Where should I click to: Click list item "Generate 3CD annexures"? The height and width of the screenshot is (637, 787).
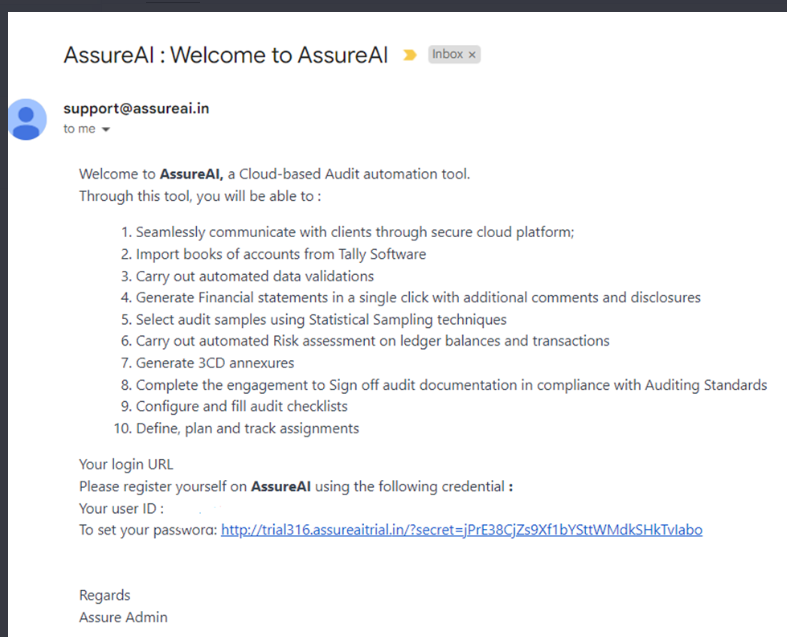click(x=215, y=363)
